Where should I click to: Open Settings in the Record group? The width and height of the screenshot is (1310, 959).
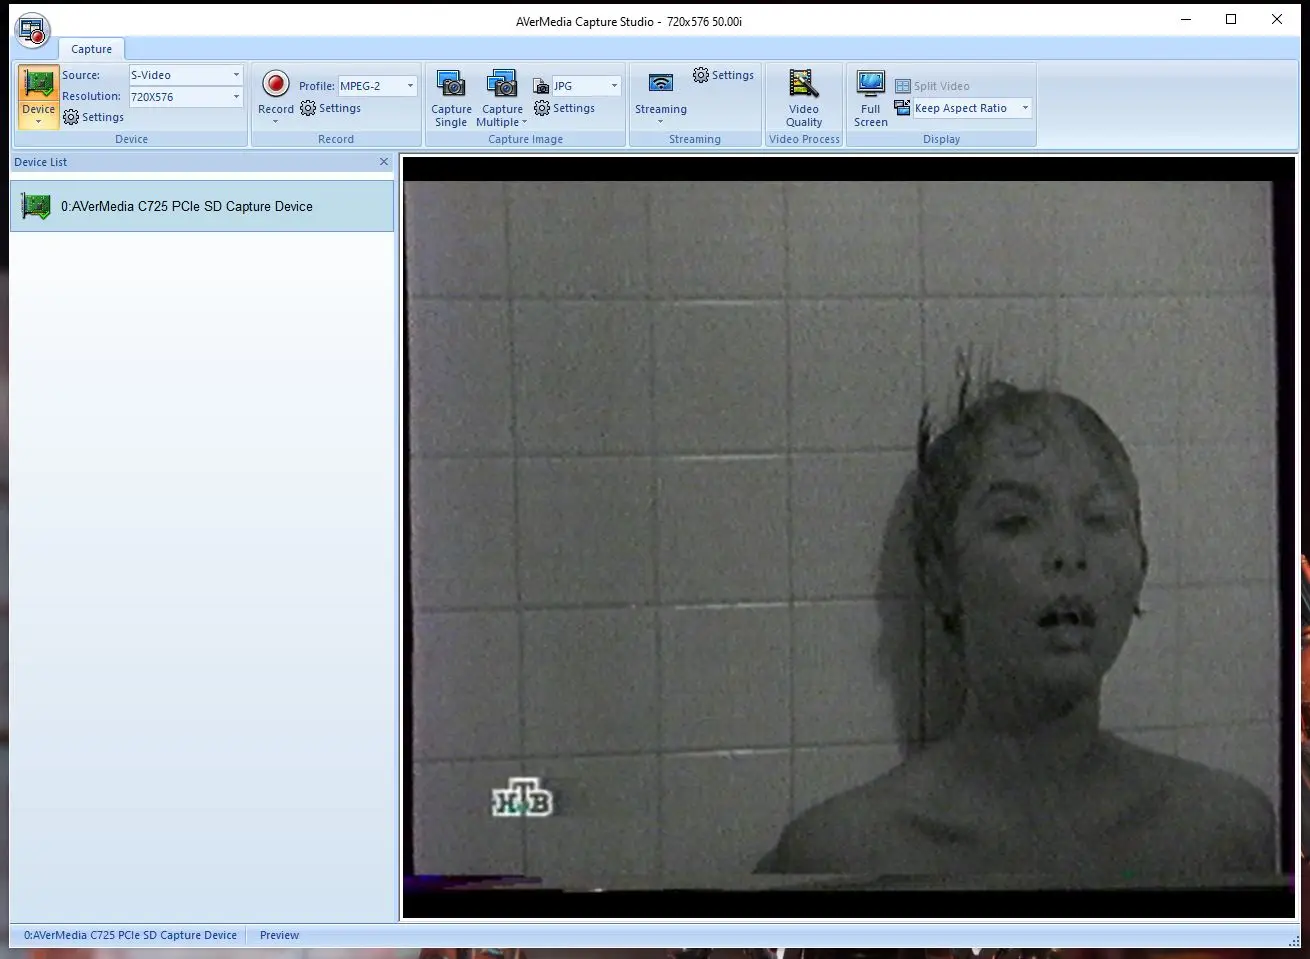[x=330, y=108]
